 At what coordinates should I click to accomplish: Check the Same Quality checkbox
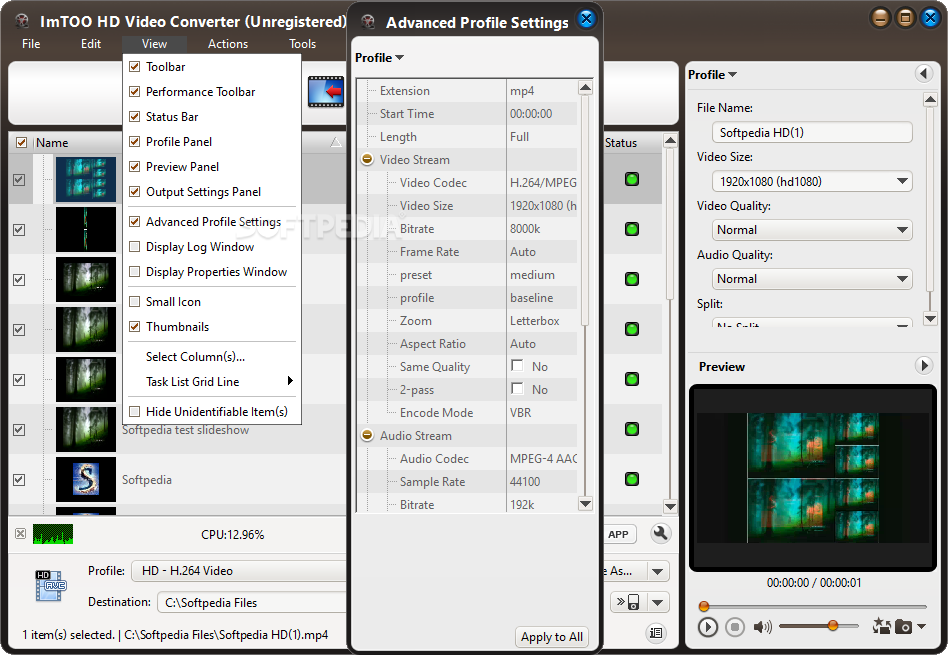click(517, 365)
